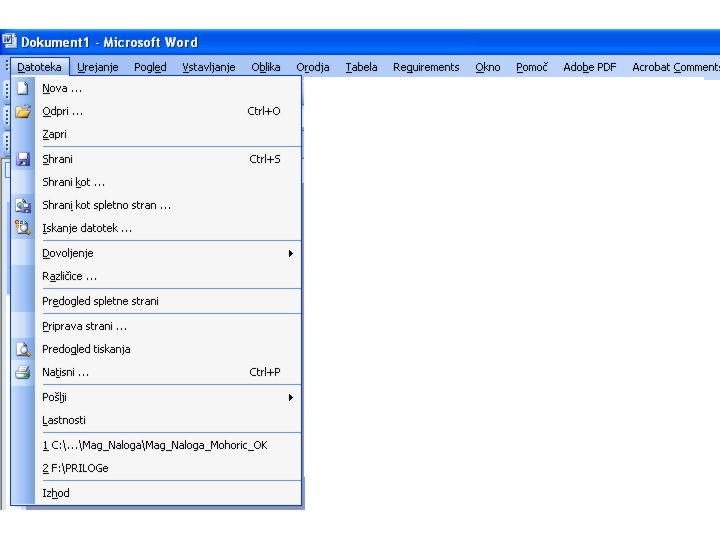720x540 pixels.
Task: Expand the Dovoljenje submenu arrow
Action: point(291,253)
